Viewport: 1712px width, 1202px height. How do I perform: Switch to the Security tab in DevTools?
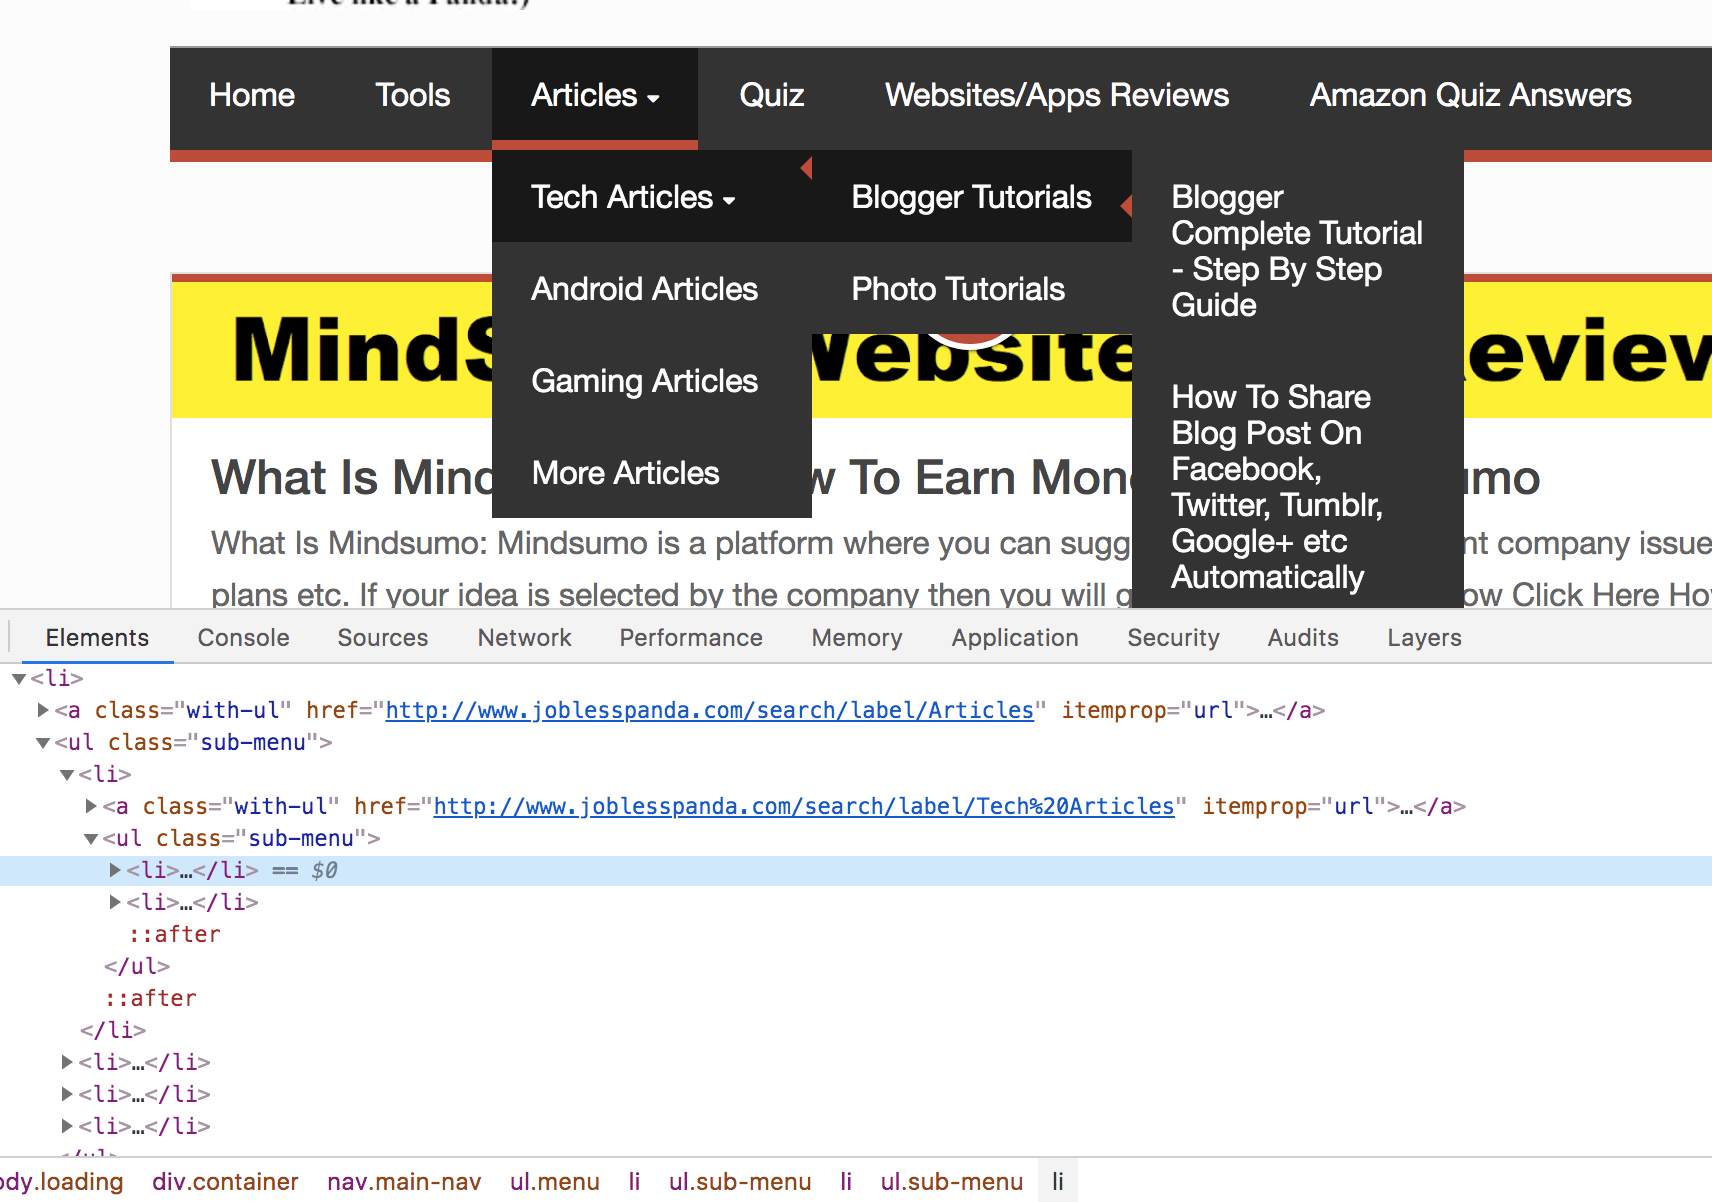(1173, 638)
